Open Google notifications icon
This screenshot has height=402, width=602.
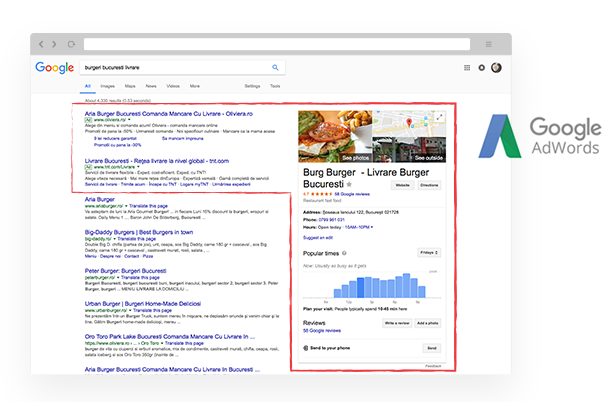tap(481, 68)
